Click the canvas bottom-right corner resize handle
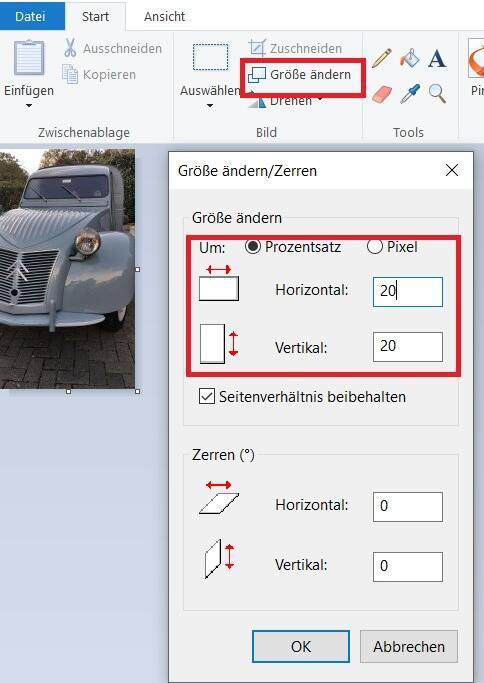The height and width of the screenshot is (683, 484). click(x=138, y=392)
